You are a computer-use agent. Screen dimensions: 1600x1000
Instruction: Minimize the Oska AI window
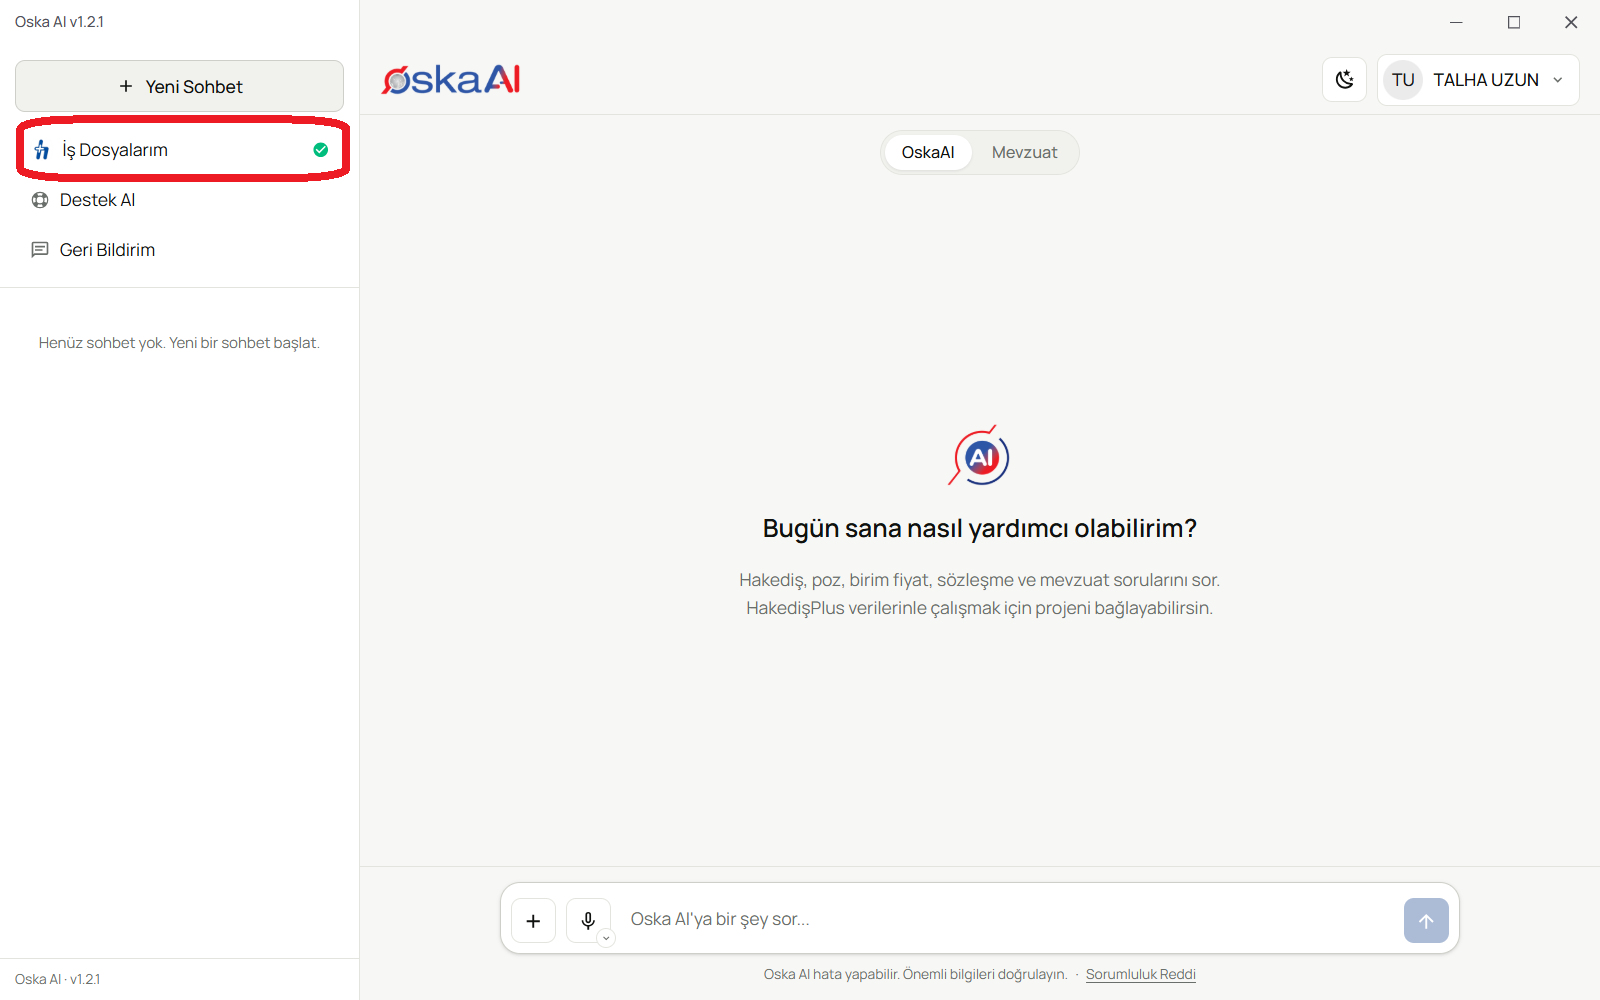pos(1456,22)
